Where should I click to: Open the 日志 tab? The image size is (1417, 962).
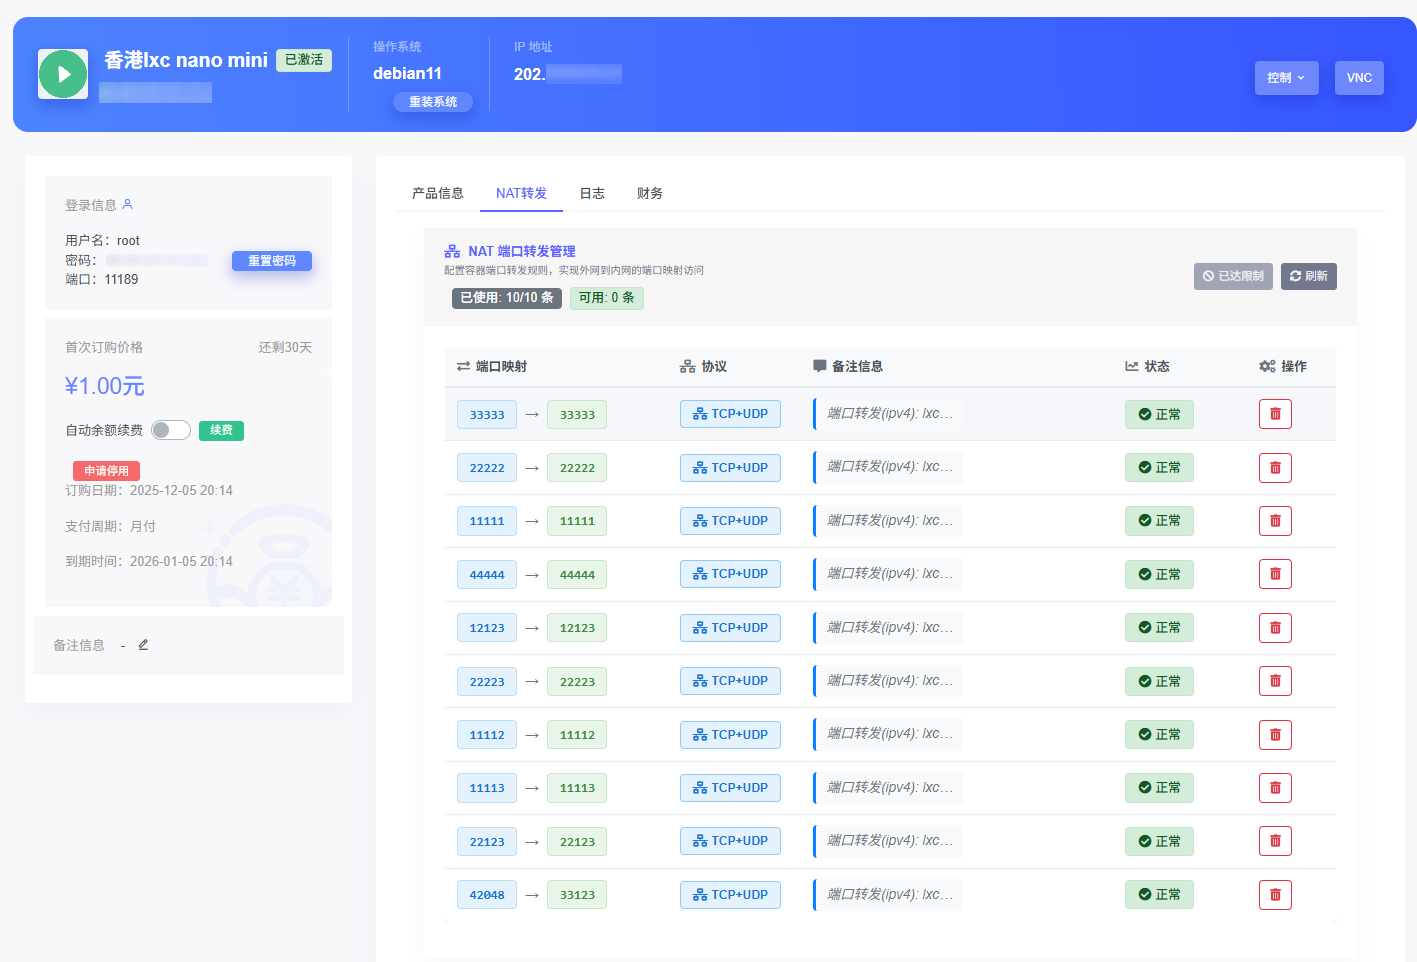click(592, 193)
